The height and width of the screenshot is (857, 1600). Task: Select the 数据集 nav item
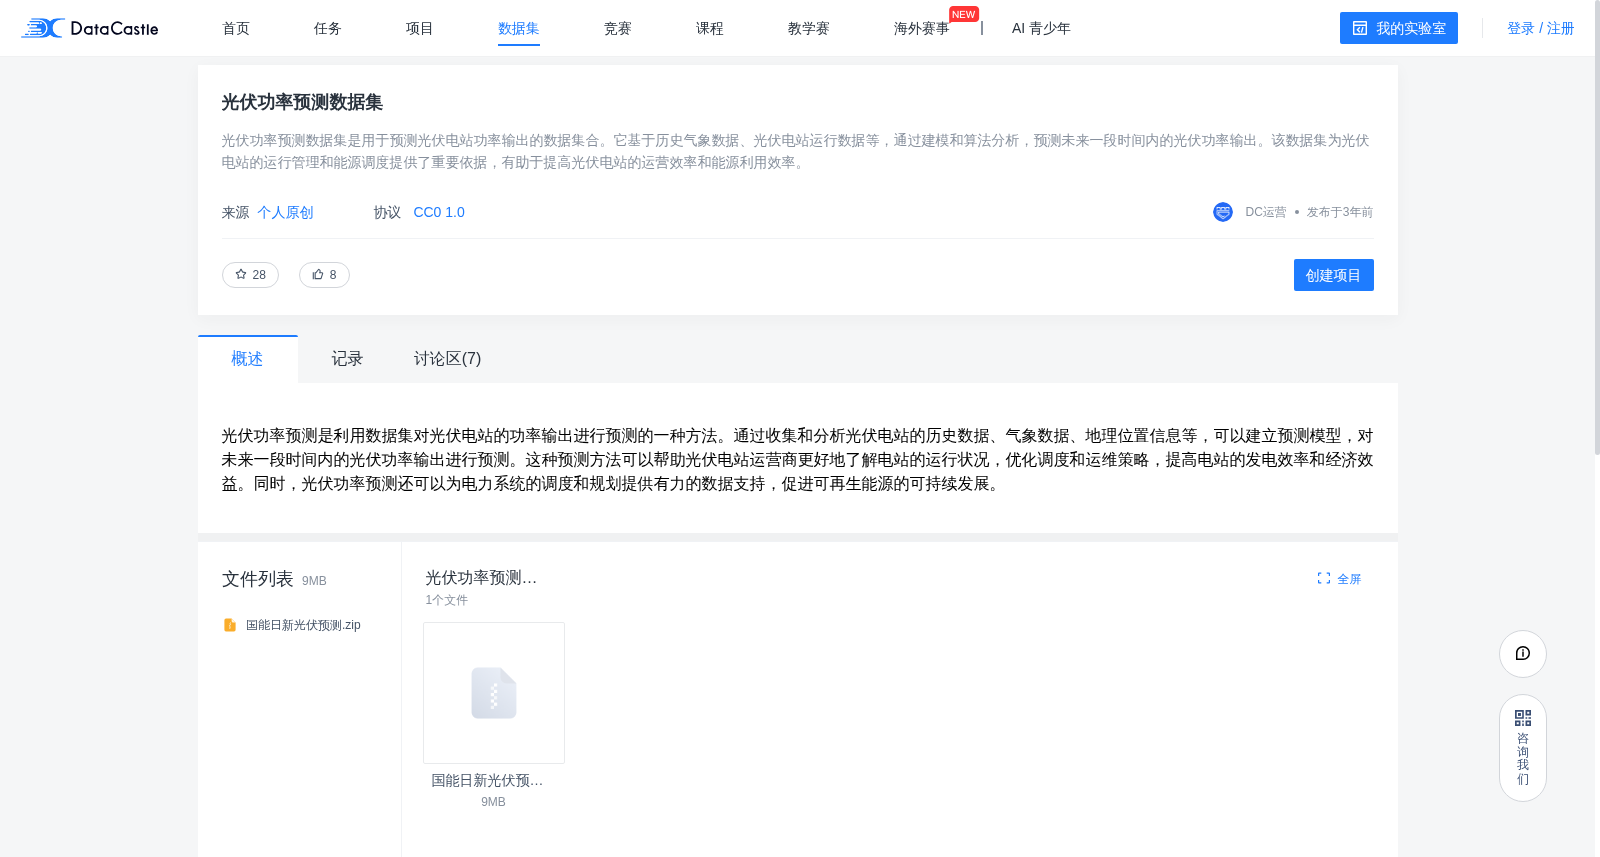(519, 29)
